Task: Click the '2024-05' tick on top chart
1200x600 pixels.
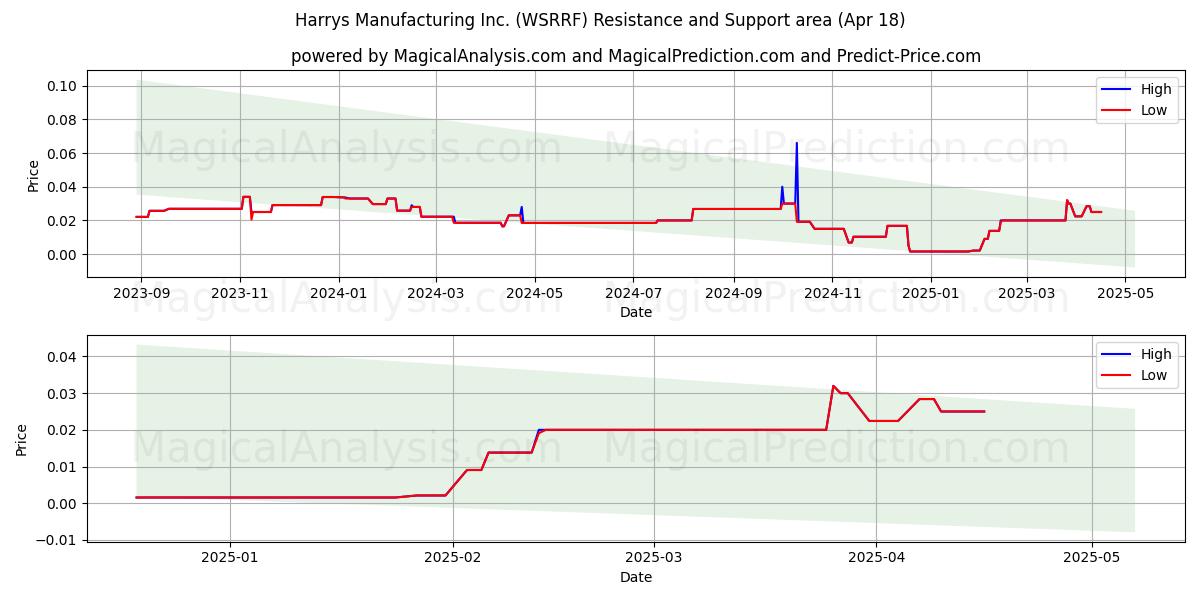Action: (x=534, y=293)
